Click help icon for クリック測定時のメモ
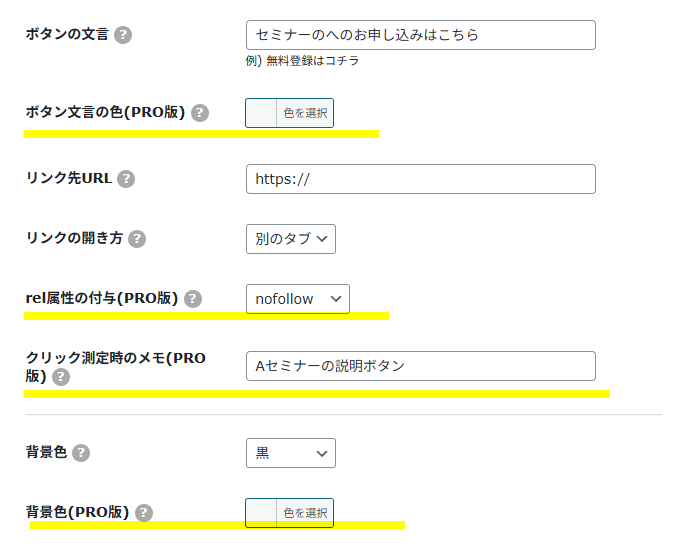 point(61,377)
